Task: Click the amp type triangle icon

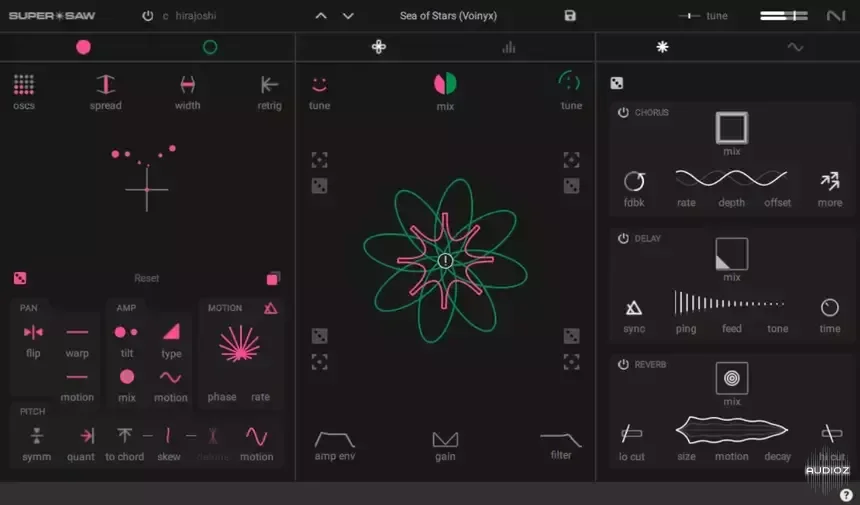Action: (x=171, y=331)
